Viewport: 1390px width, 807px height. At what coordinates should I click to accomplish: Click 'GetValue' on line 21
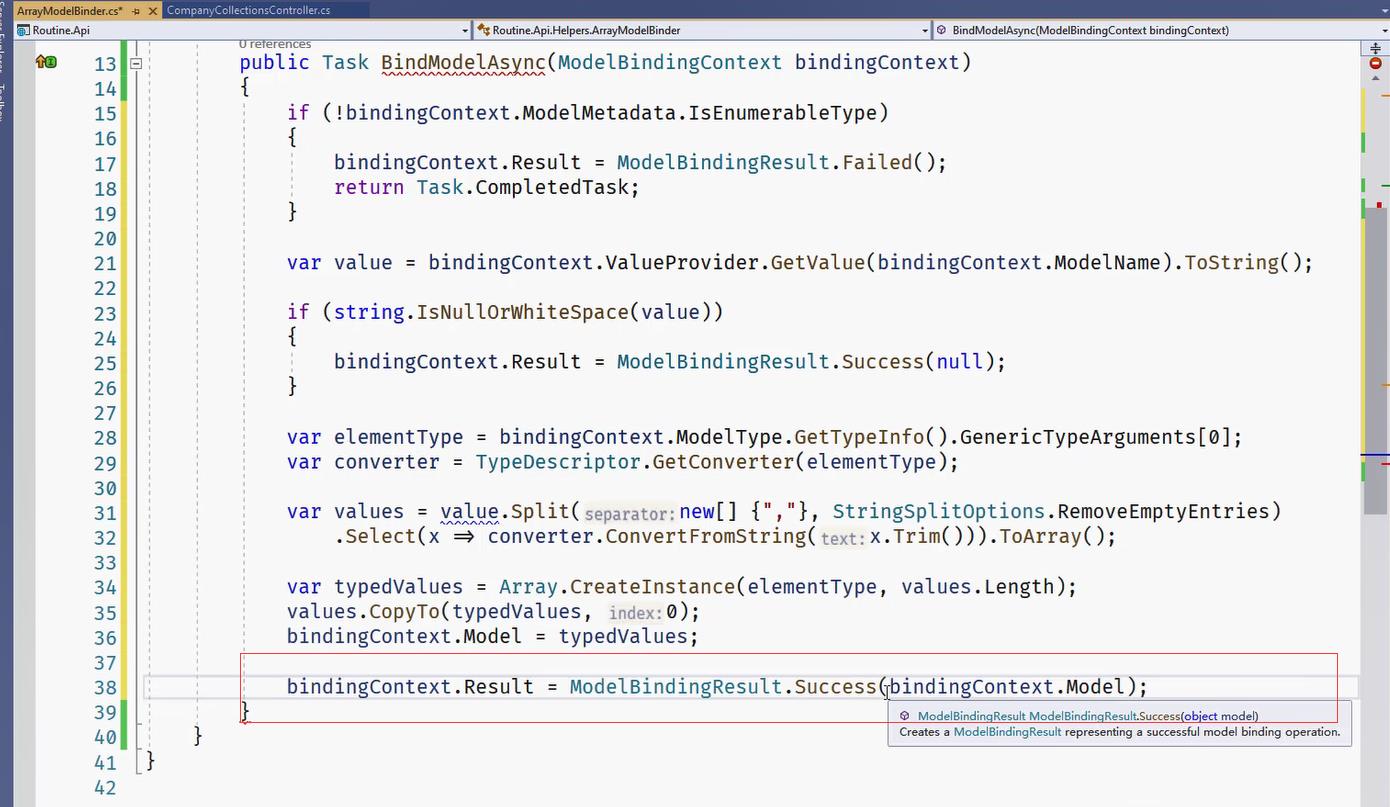(x=818, y=262)
